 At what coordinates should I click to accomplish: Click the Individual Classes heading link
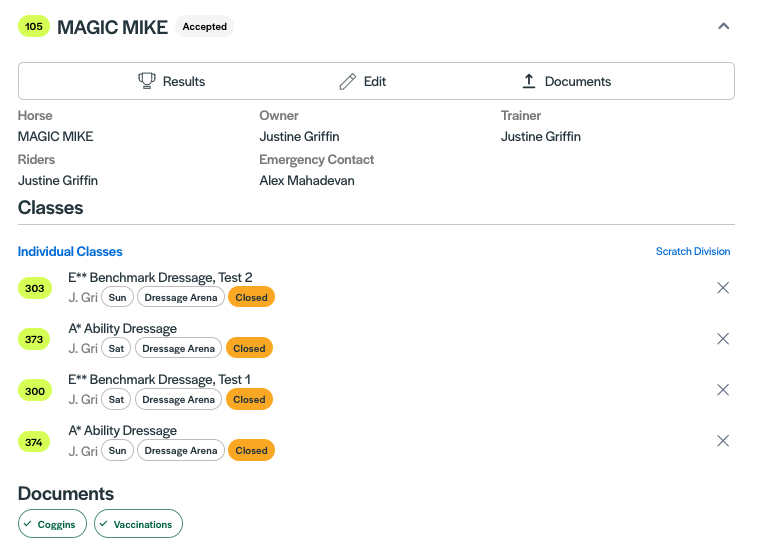click(x=70, y=251)
